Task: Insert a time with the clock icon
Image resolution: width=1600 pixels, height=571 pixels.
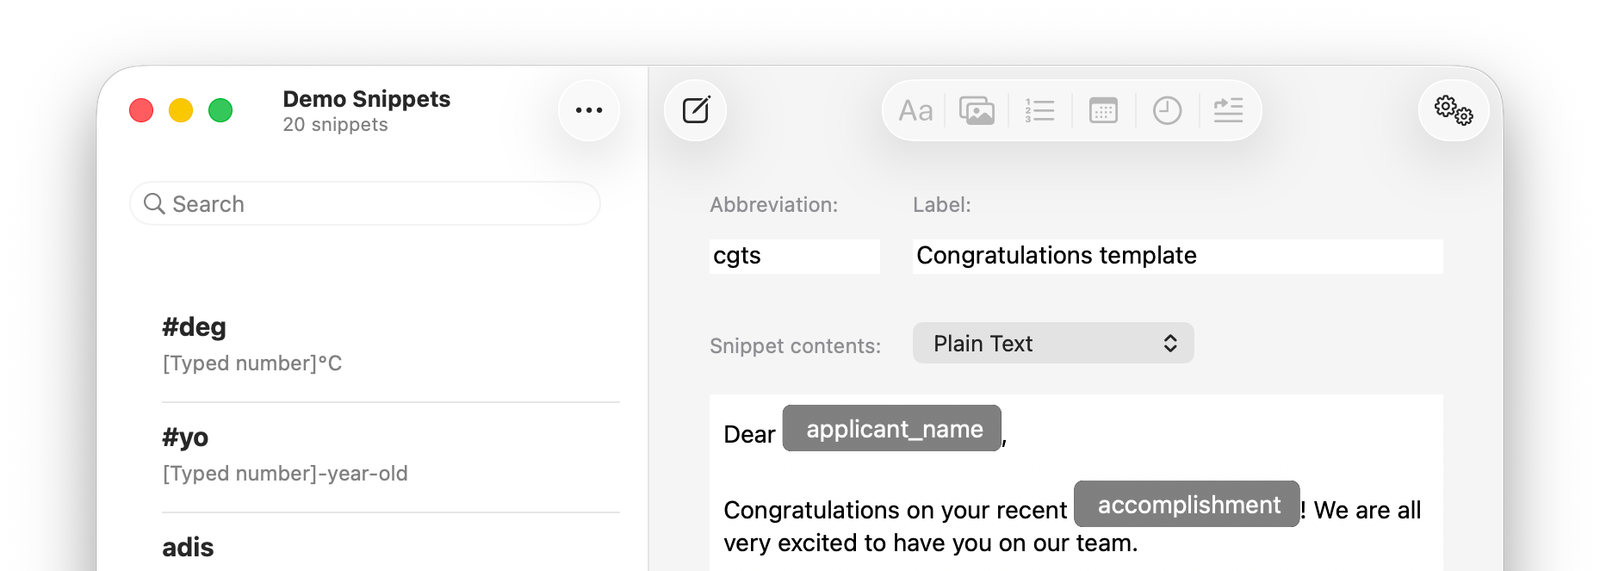Action: pos(1167,110)
